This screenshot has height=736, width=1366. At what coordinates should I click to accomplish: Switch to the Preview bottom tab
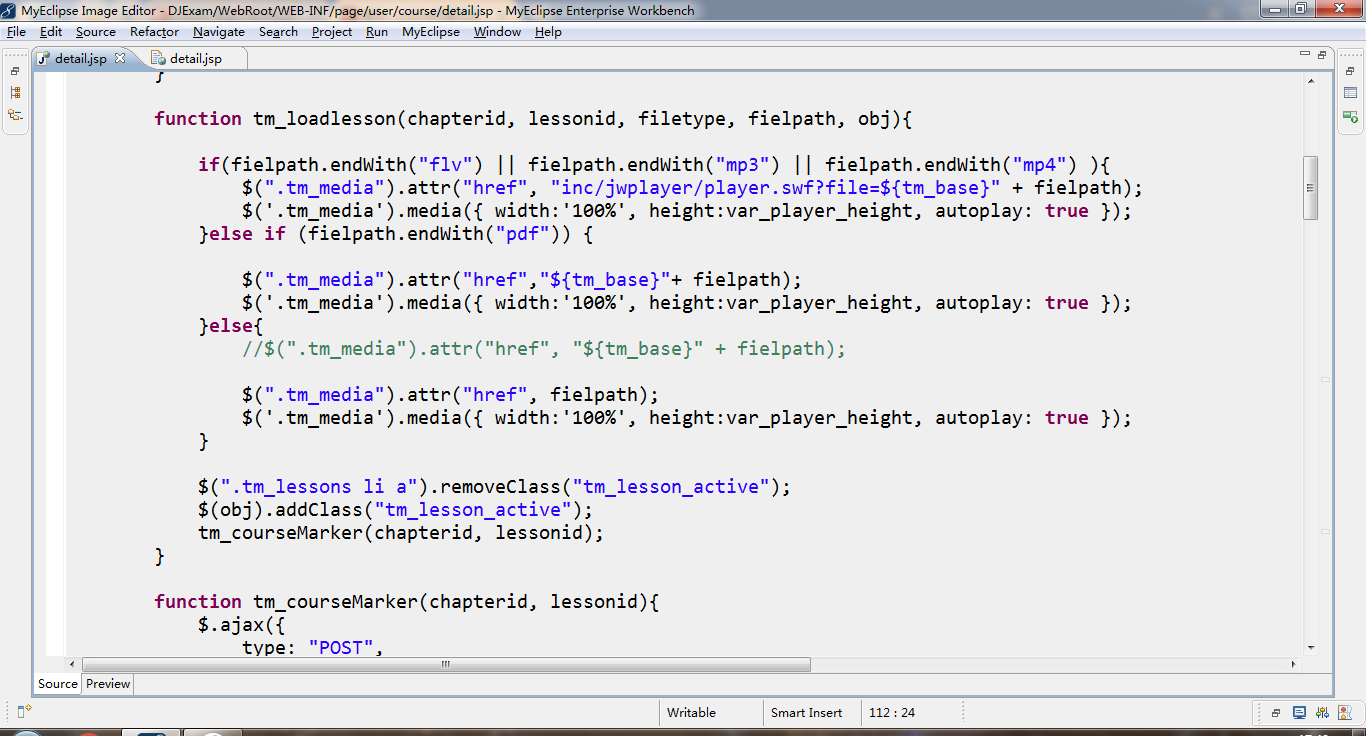point(108,684)
